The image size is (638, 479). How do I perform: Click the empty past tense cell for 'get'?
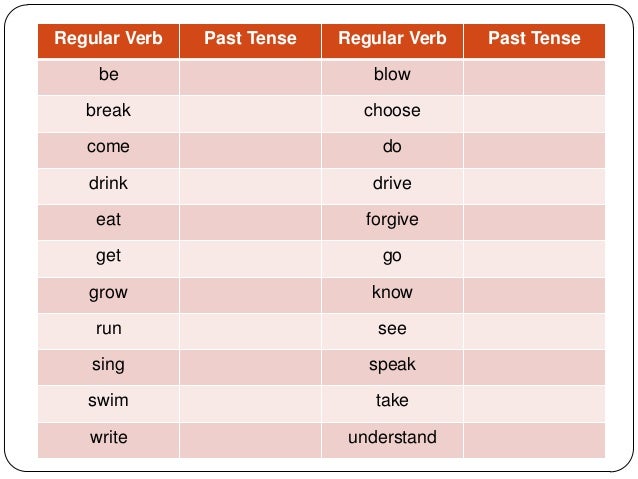pos(250,259)
